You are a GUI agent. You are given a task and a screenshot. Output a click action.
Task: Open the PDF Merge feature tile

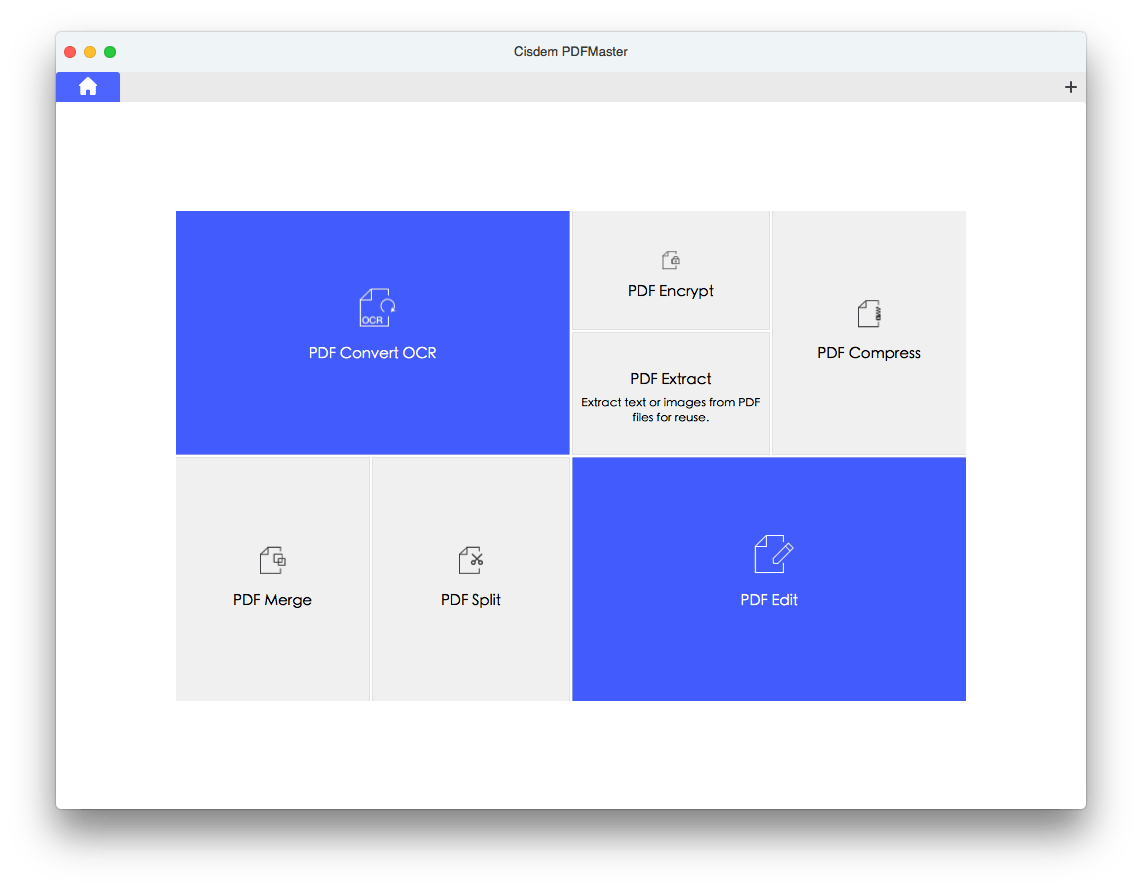pos(272,578)
